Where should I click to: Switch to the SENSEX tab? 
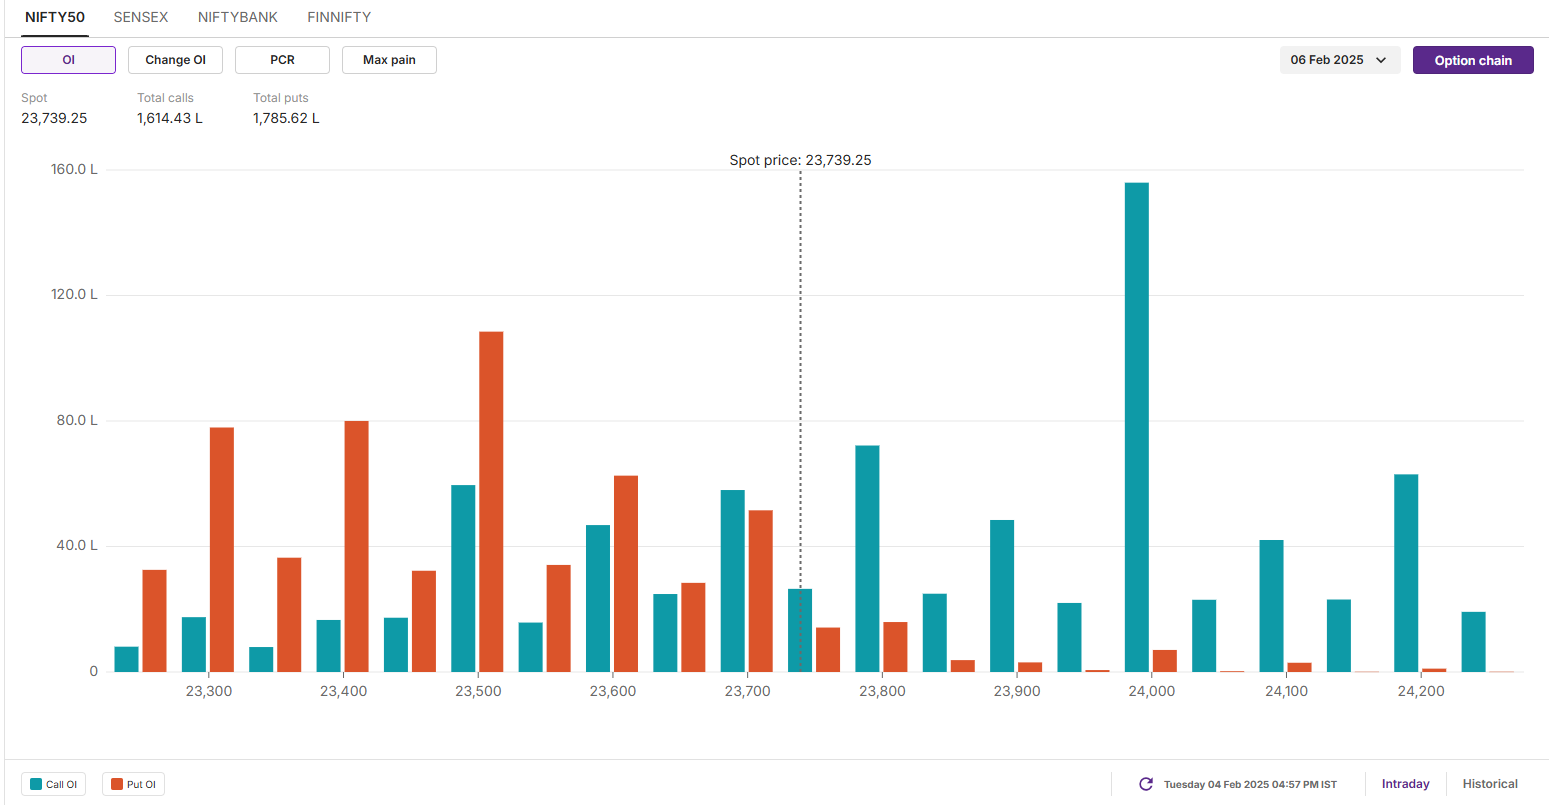pos(141,17)
